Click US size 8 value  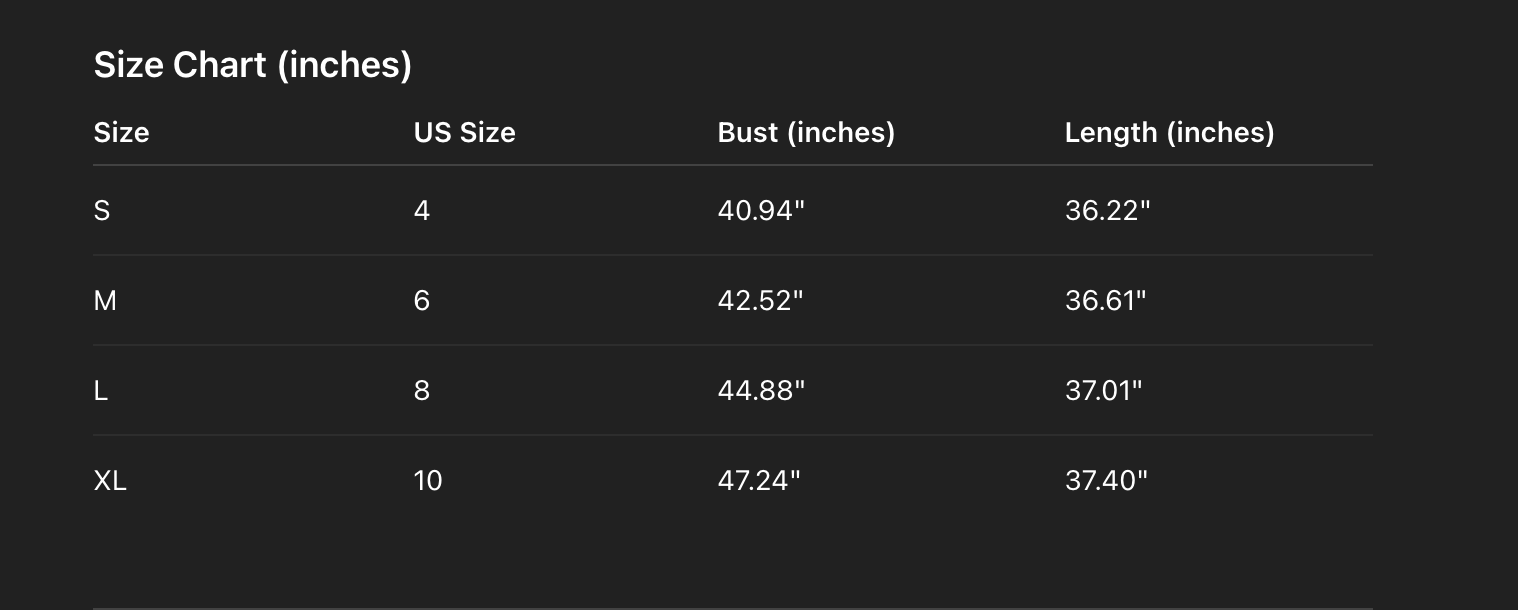[422, 391]
